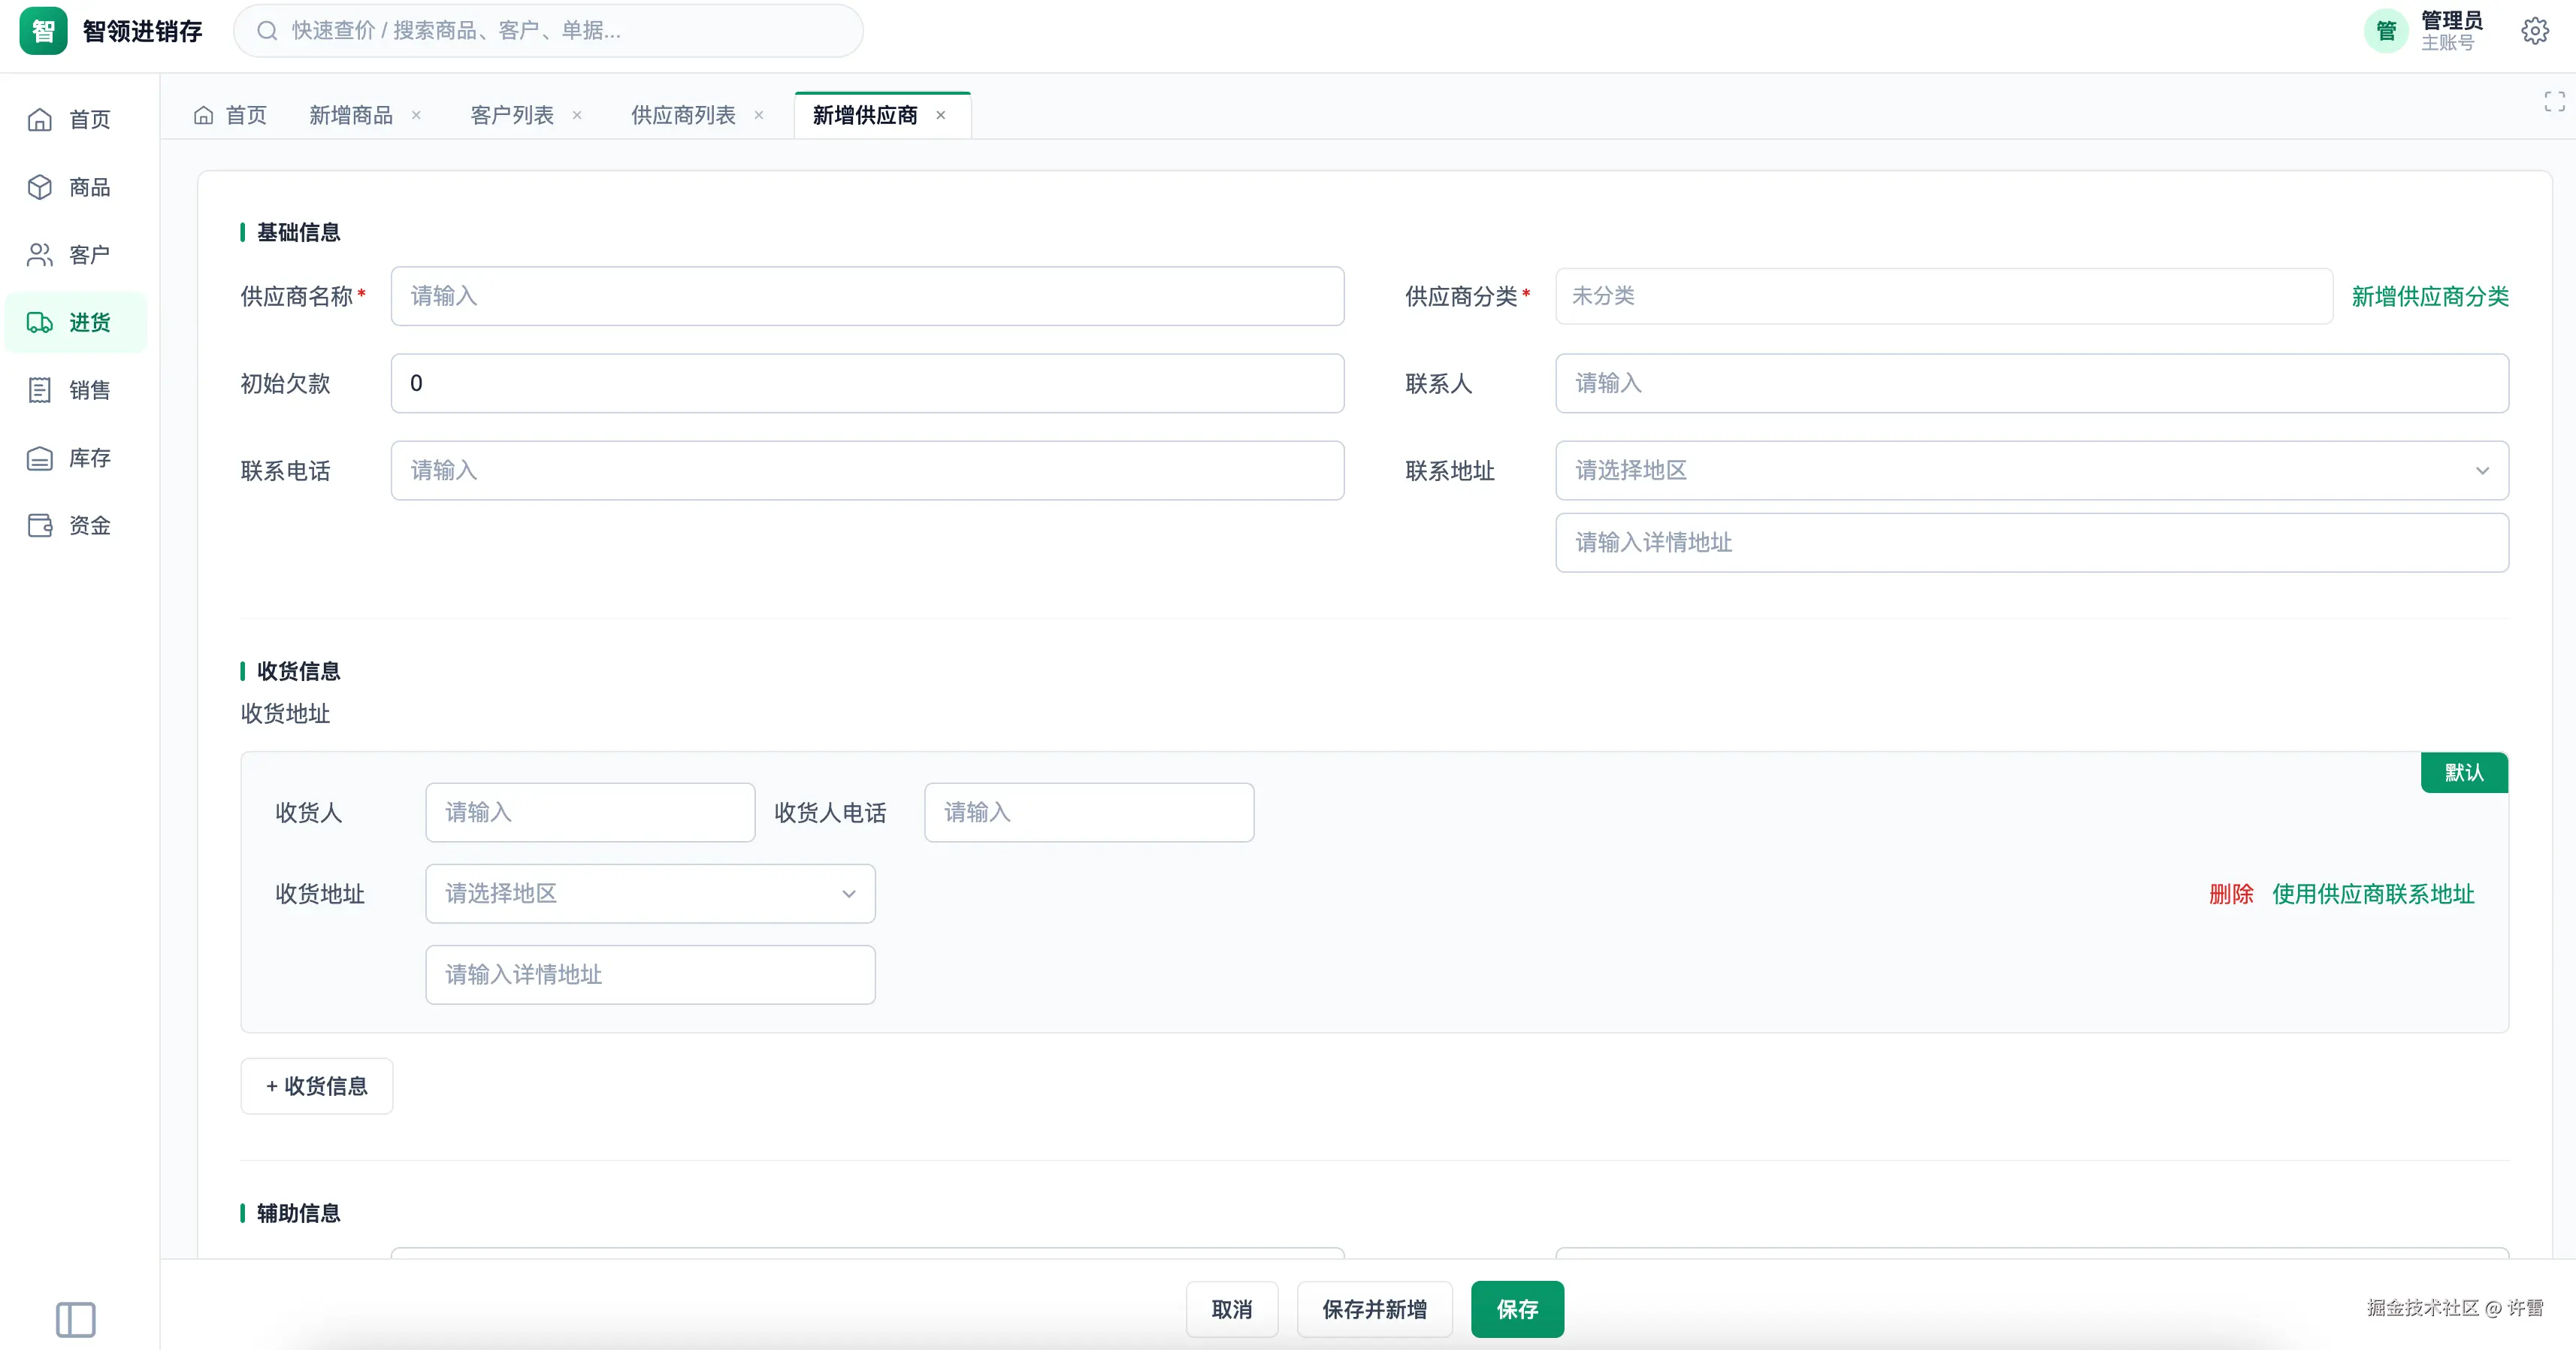Open 销售 in the sidebar menu

pos(76,390)
